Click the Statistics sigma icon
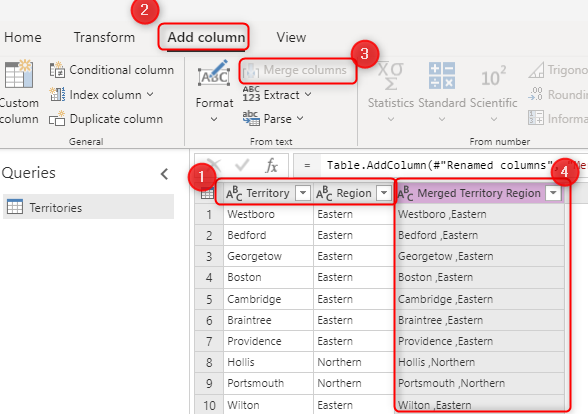588x414 pixels. coord(390,76)
